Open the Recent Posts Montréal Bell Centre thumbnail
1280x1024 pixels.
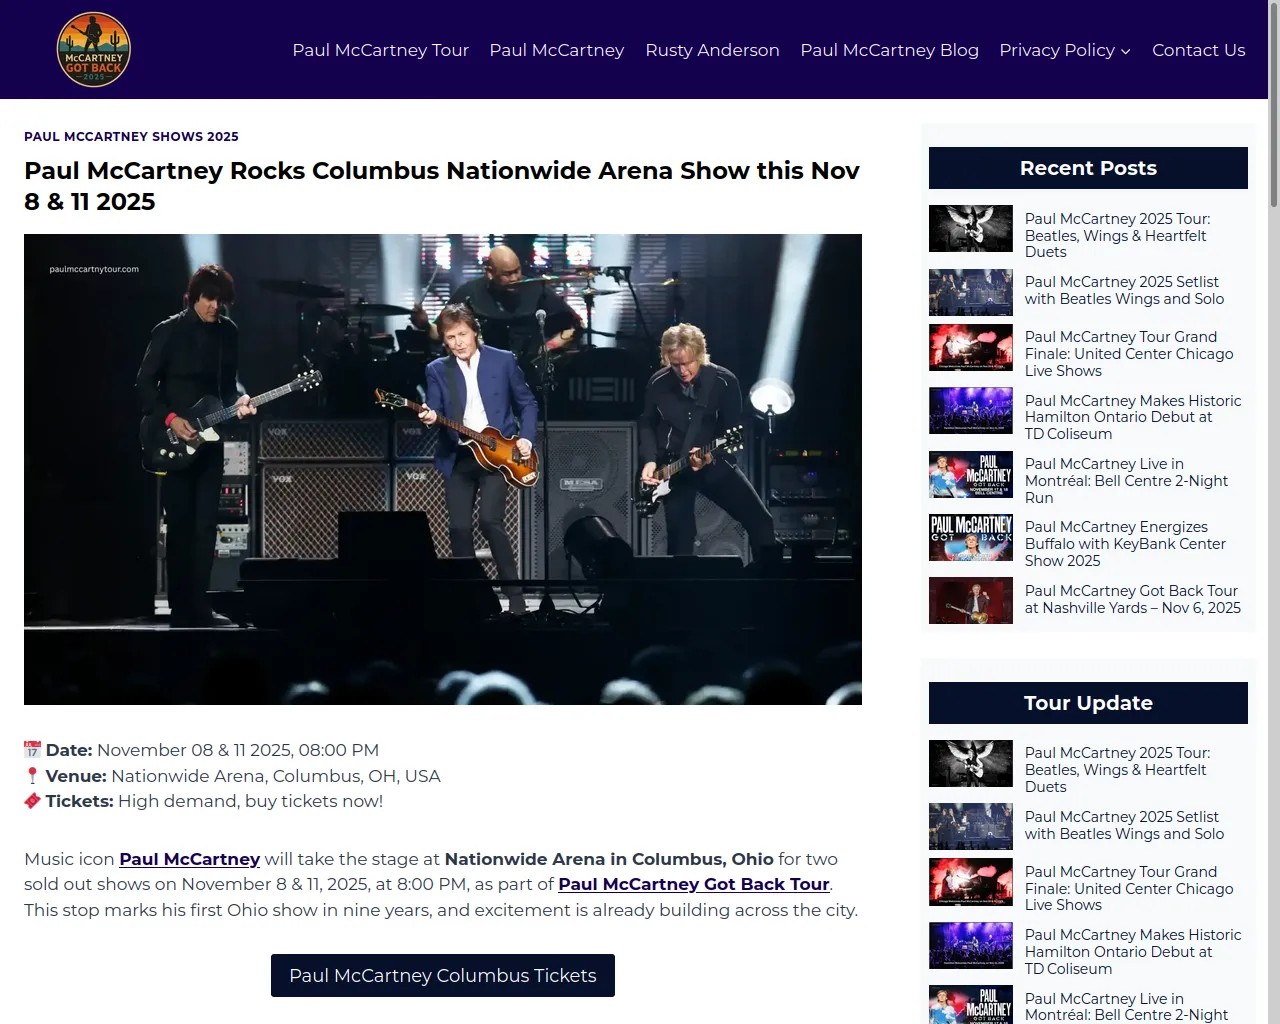point(971,474)
